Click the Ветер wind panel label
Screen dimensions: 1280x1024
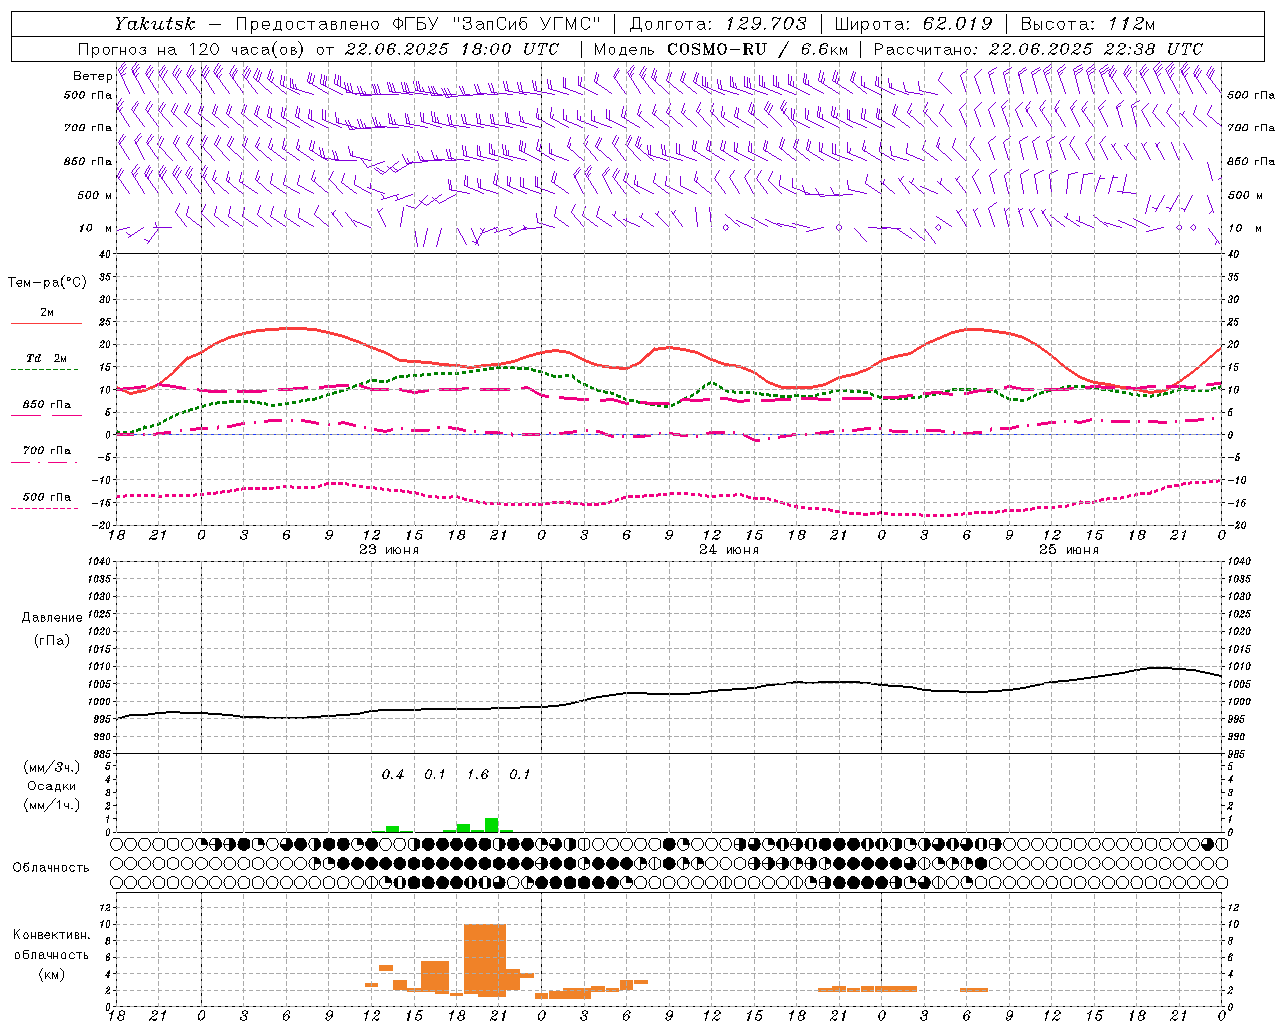coord(92,76)
